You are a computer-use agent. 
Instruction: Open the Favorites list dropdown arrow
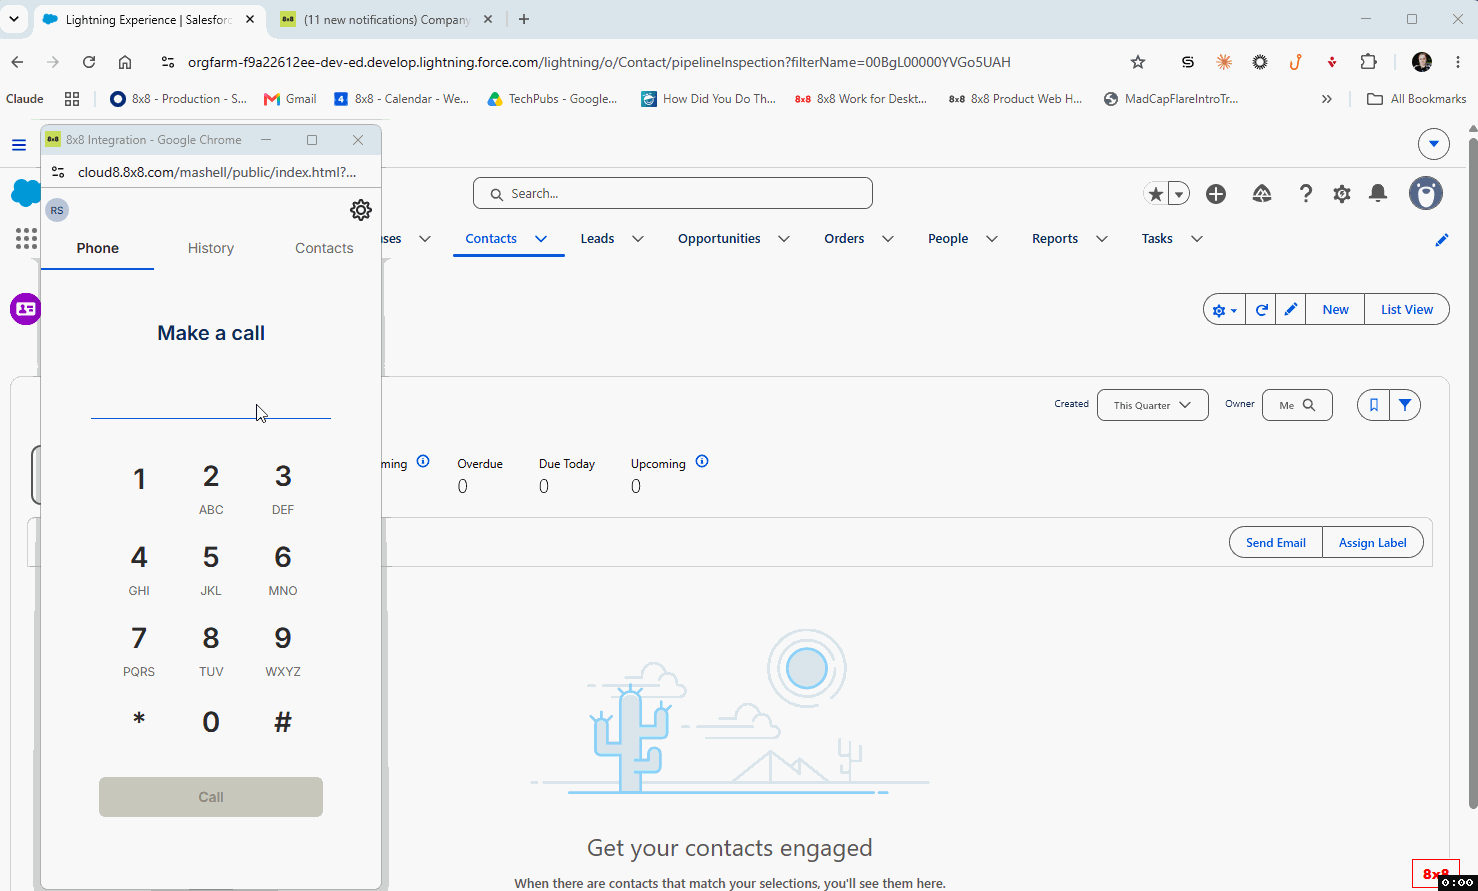[1180, 194]
